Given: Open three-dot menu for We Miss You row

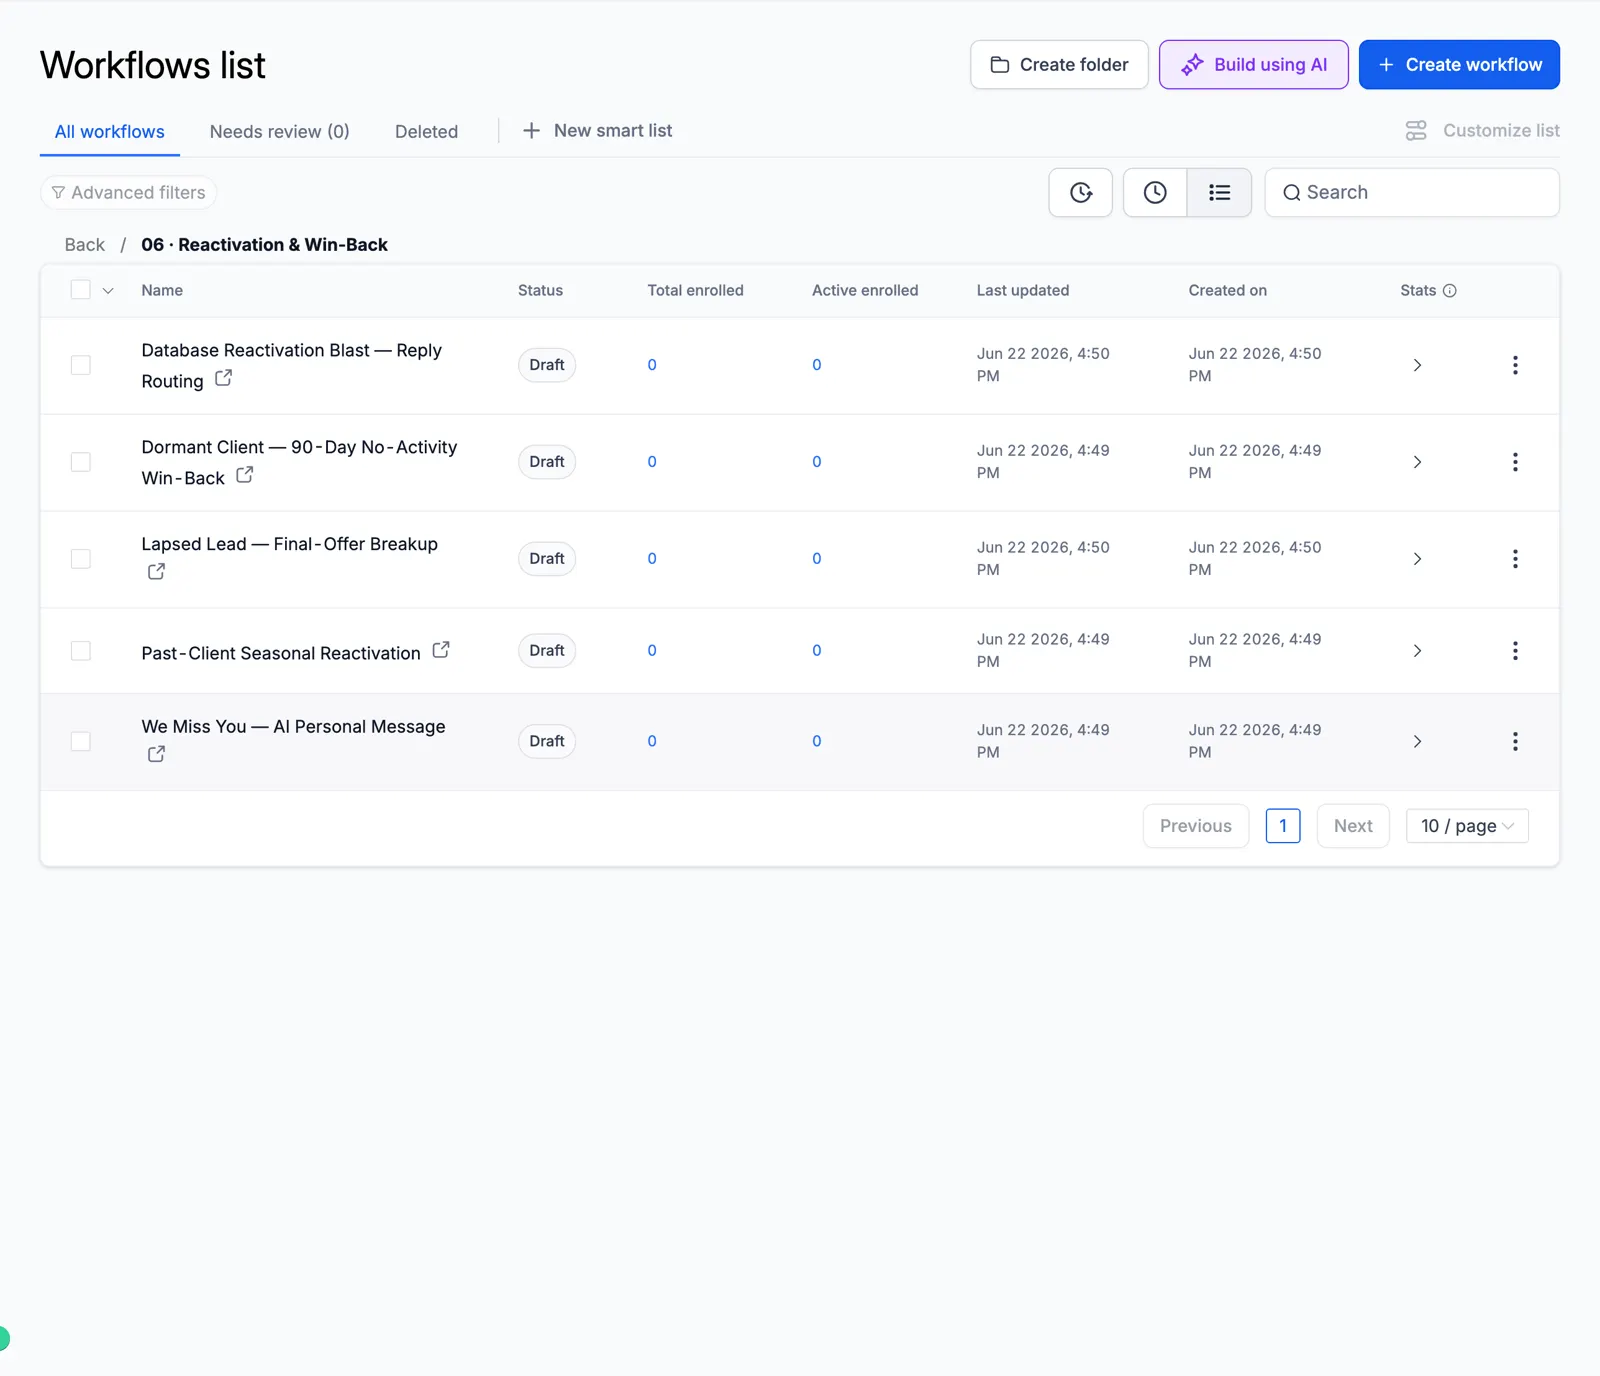Looking at the screenshot, I should point(1515,741).
